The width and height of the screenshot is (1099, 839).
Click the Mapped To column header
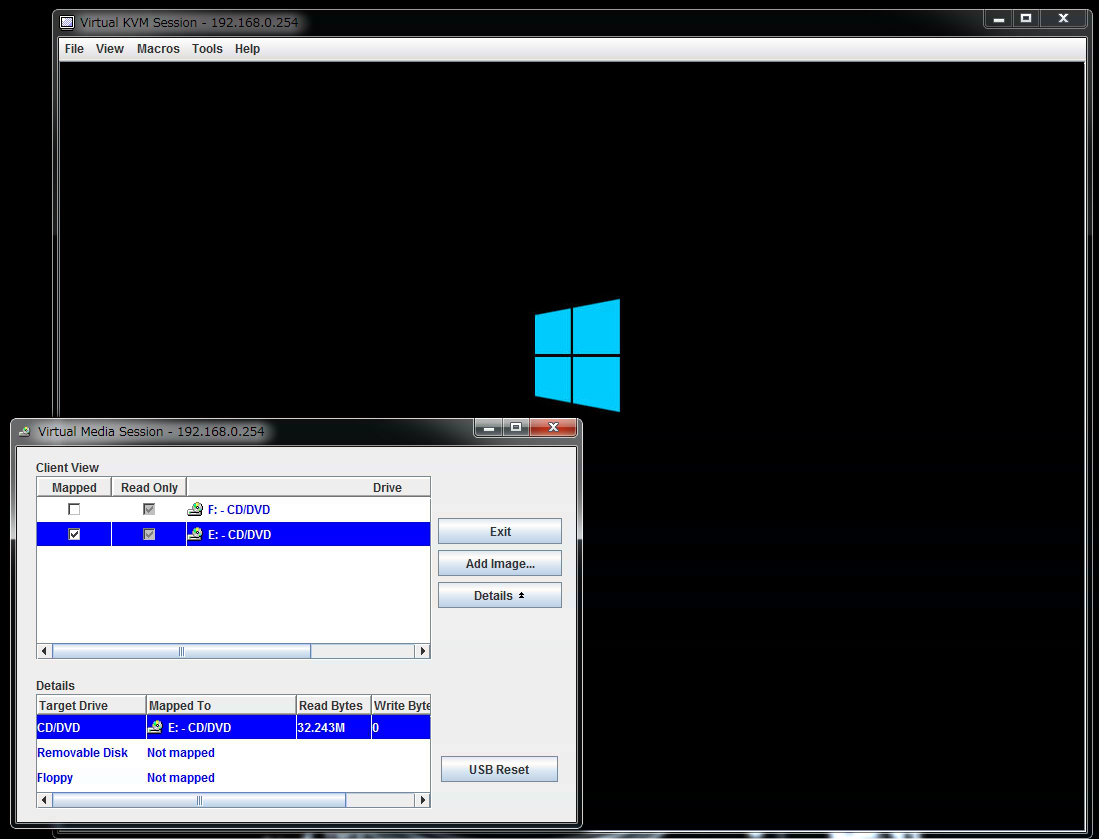coord(221,706)
